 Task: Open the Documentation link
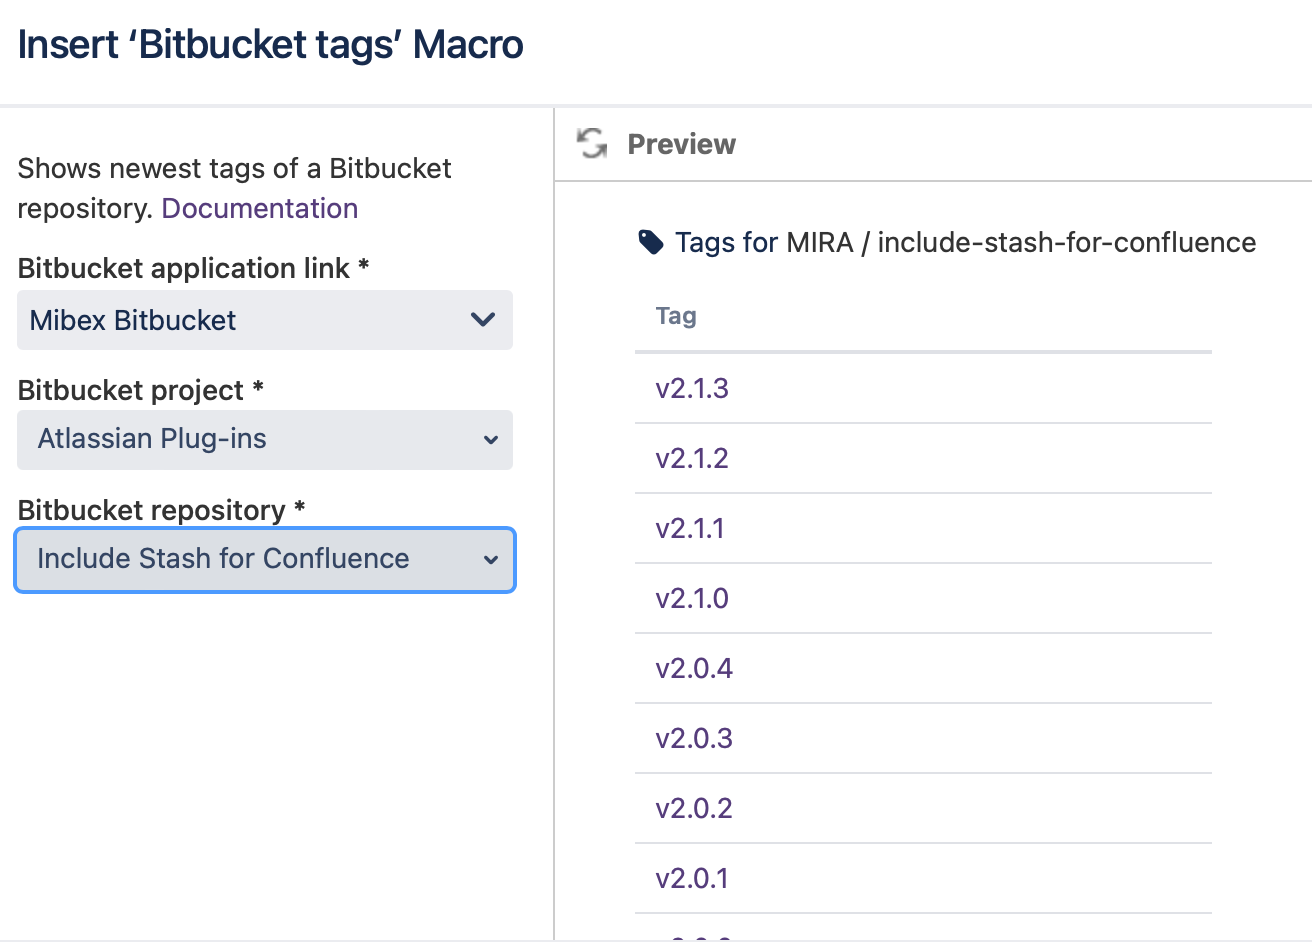(x=259, y=208)
